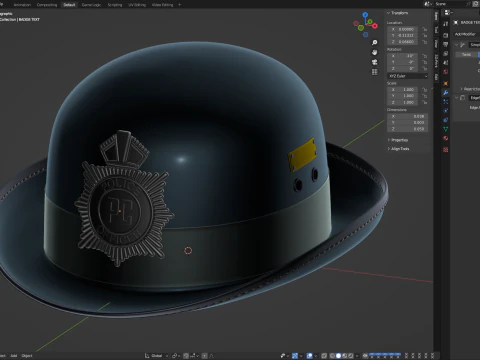
Task: Open the Particles properties tab icon
Action: point(446,102)
